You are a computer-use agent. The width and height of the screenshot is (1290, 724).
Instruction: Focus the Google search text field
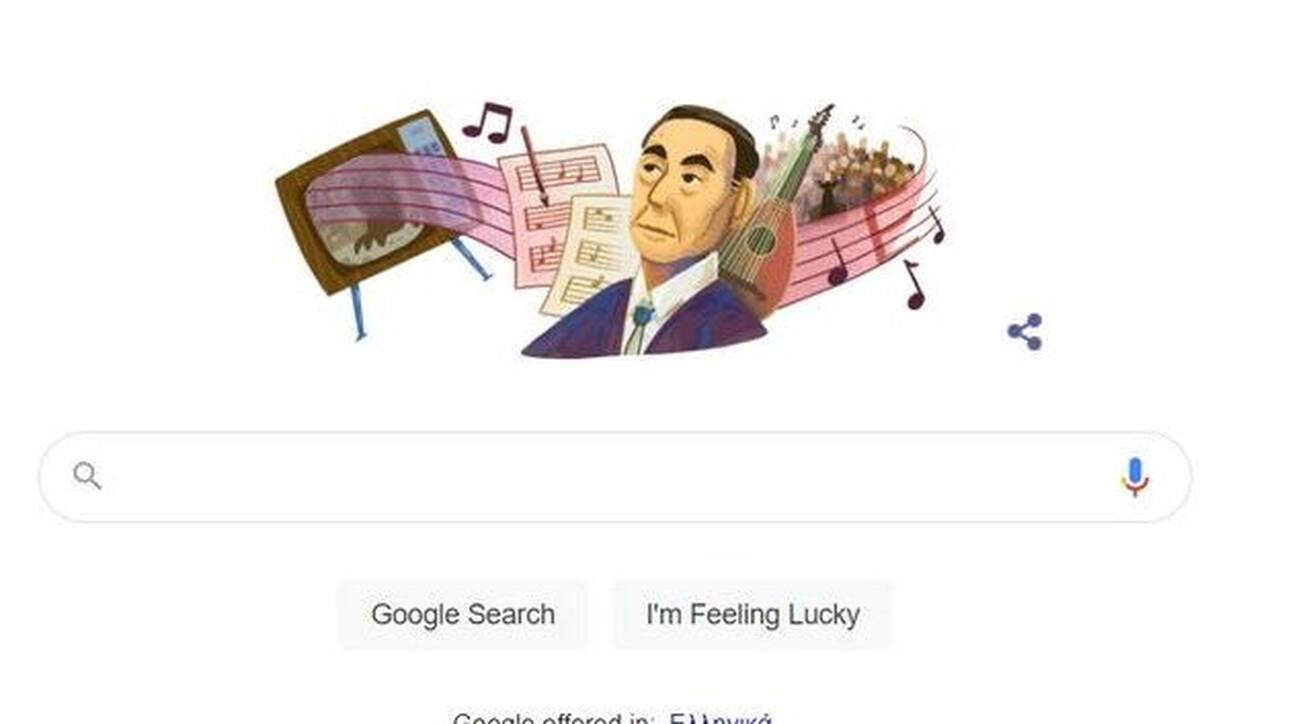click(x=614, y=477)
